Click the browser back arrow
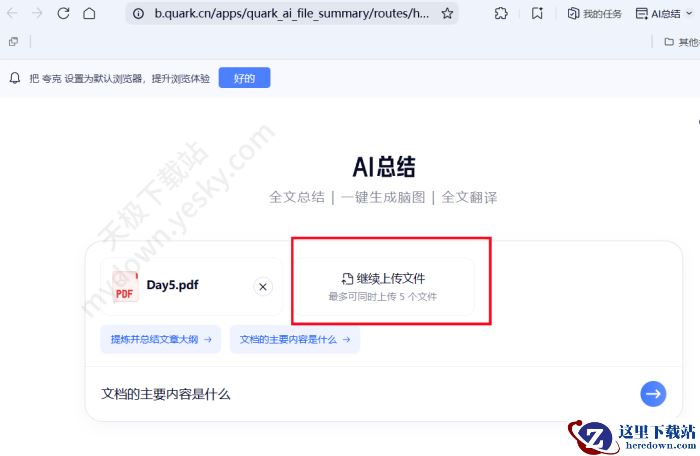 tap(12, 13)
